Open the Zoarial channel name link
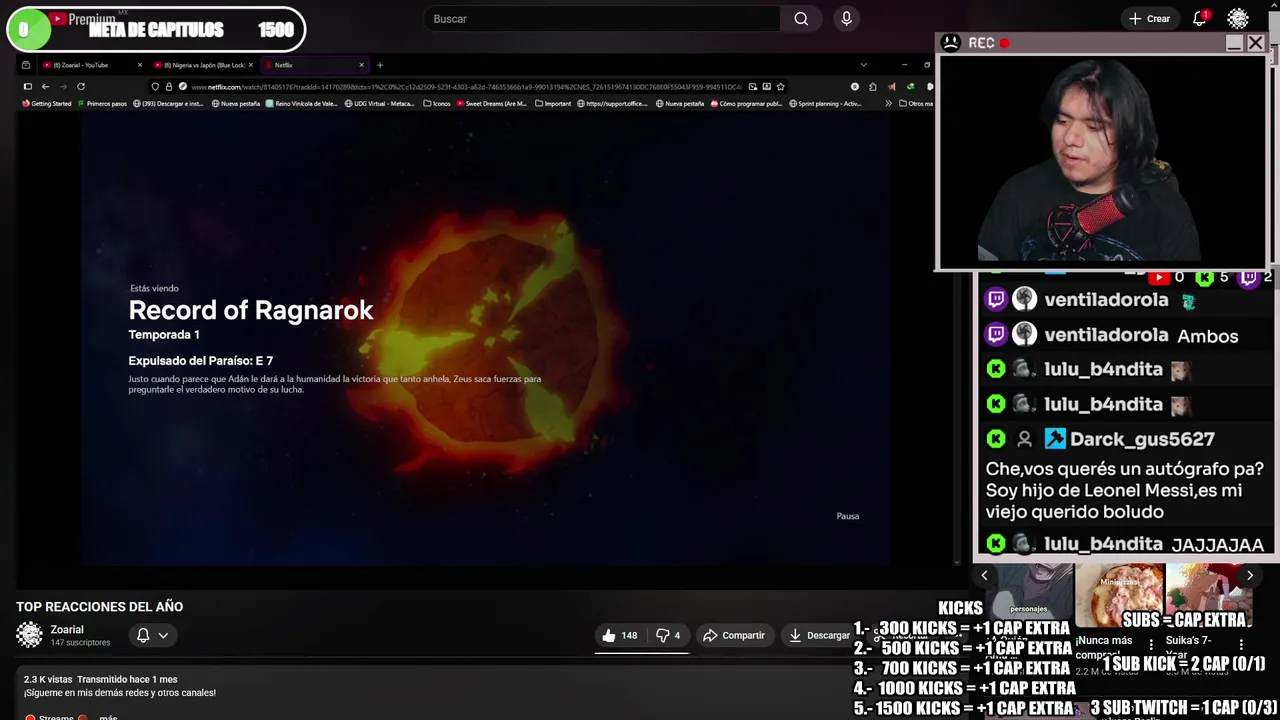Image resolution: width=1280 pixels, height=720 pixels. tap(67, 630)
